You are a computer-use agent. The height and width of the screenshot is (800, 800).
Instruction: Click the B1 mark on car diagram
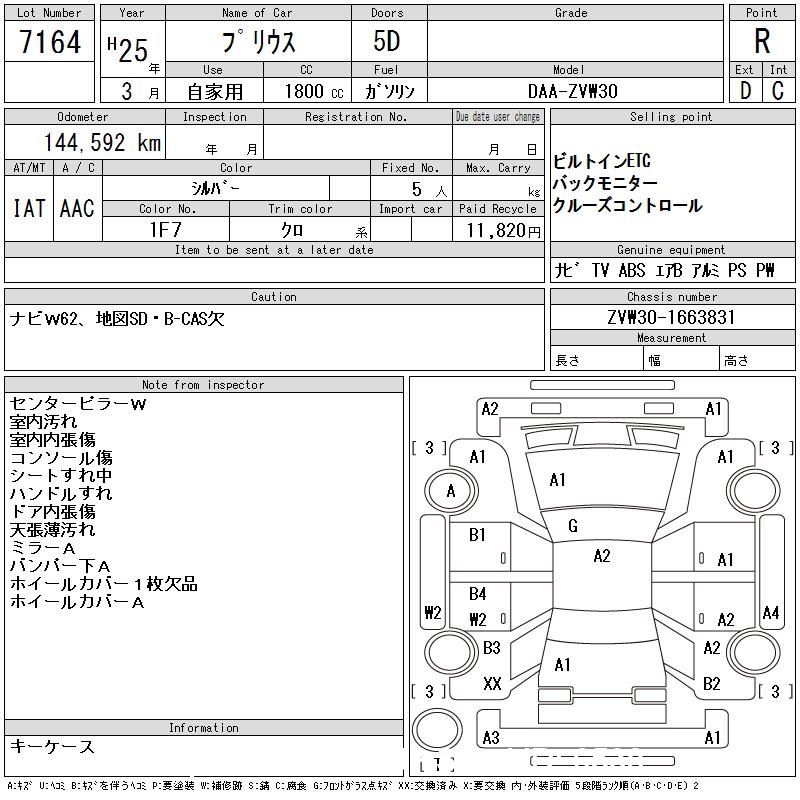(x=477, y=535)
